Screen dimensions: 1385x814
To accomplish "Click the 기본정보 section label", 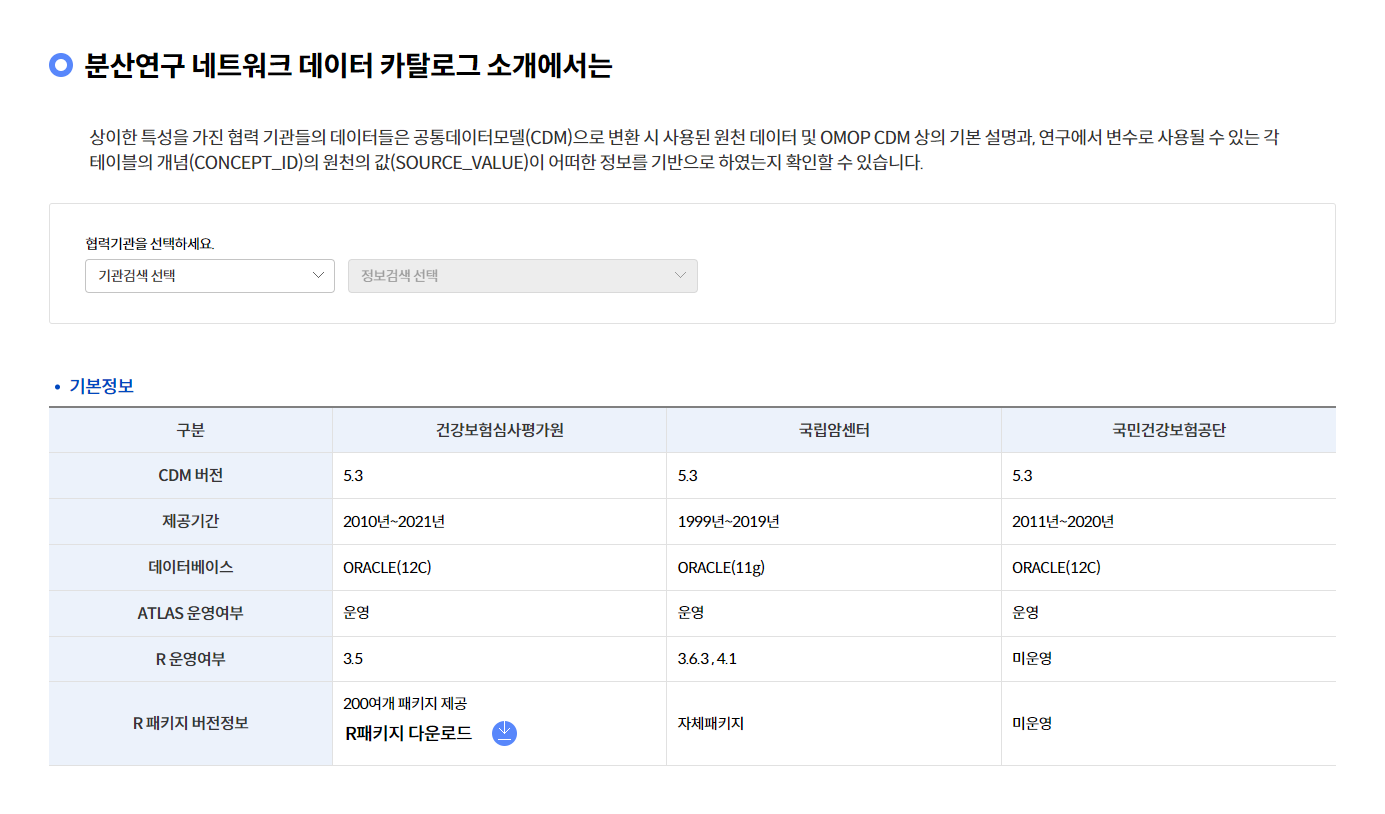I will pyautogui.click(x=101, y=386).
